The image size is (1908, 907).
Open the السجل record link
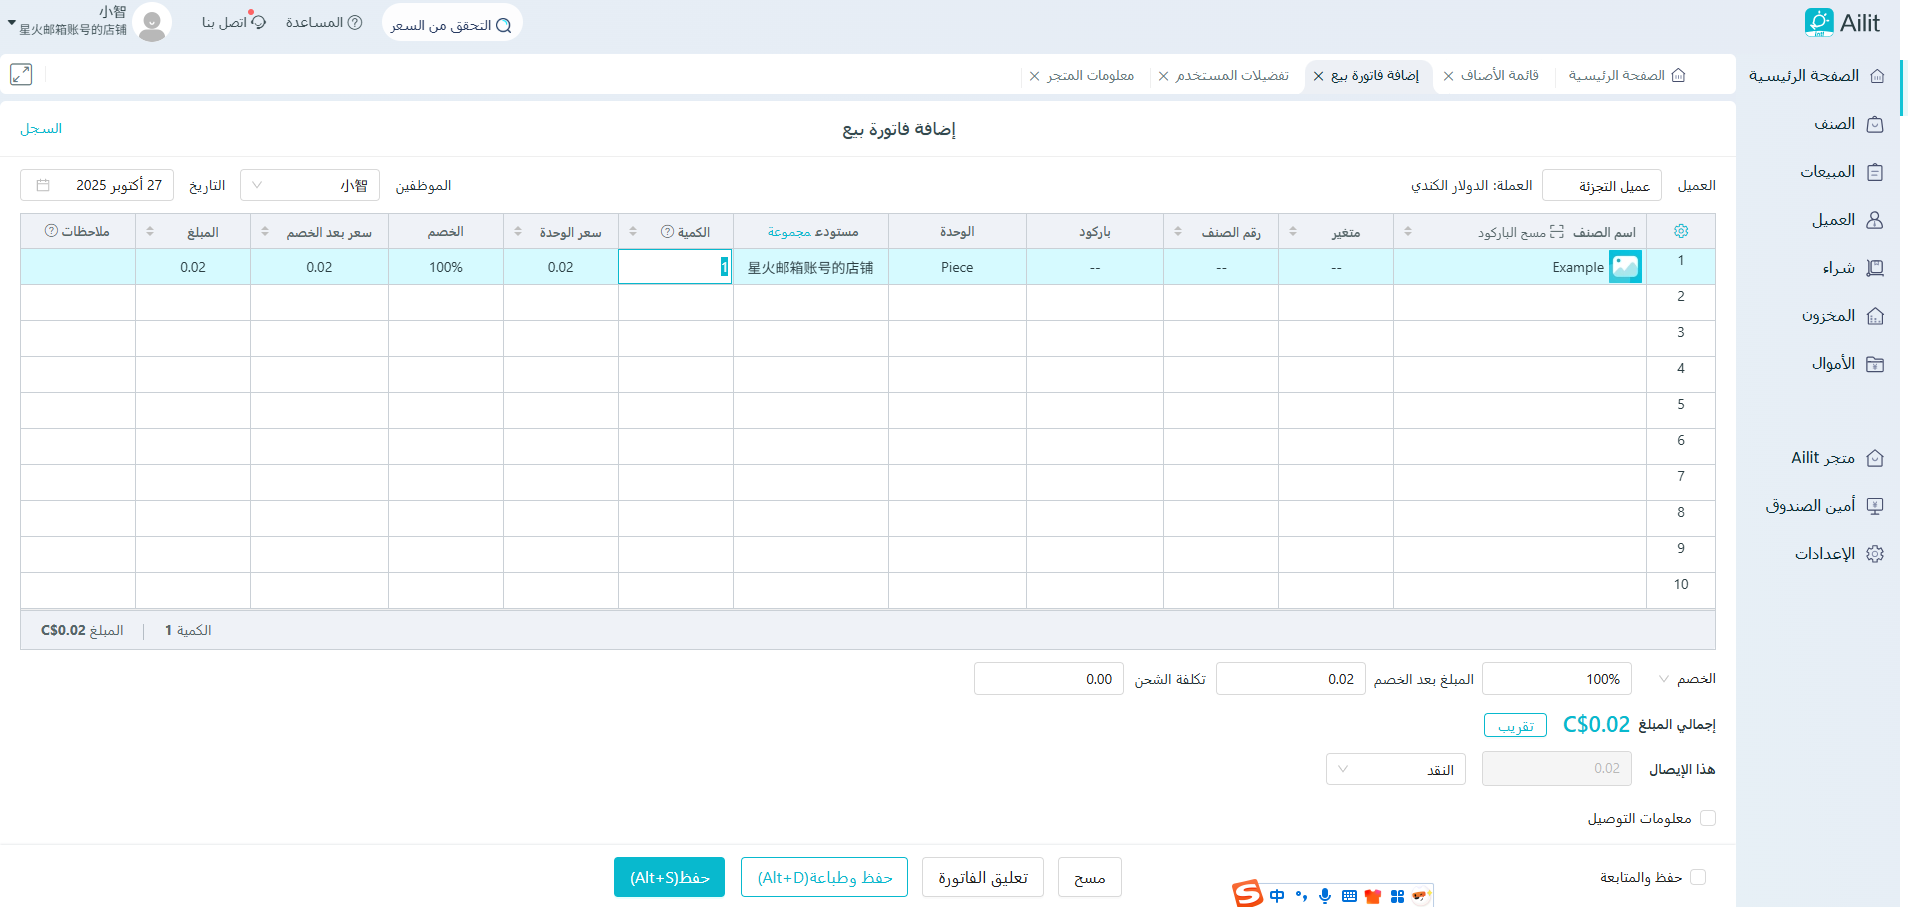tap(41, 129)
